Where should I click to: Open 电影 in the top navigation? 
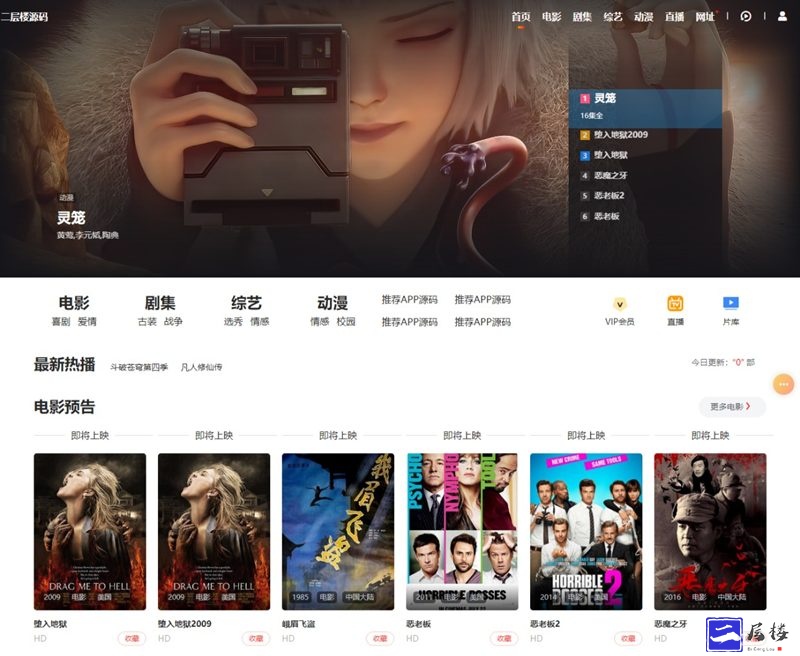click(552, 17)
